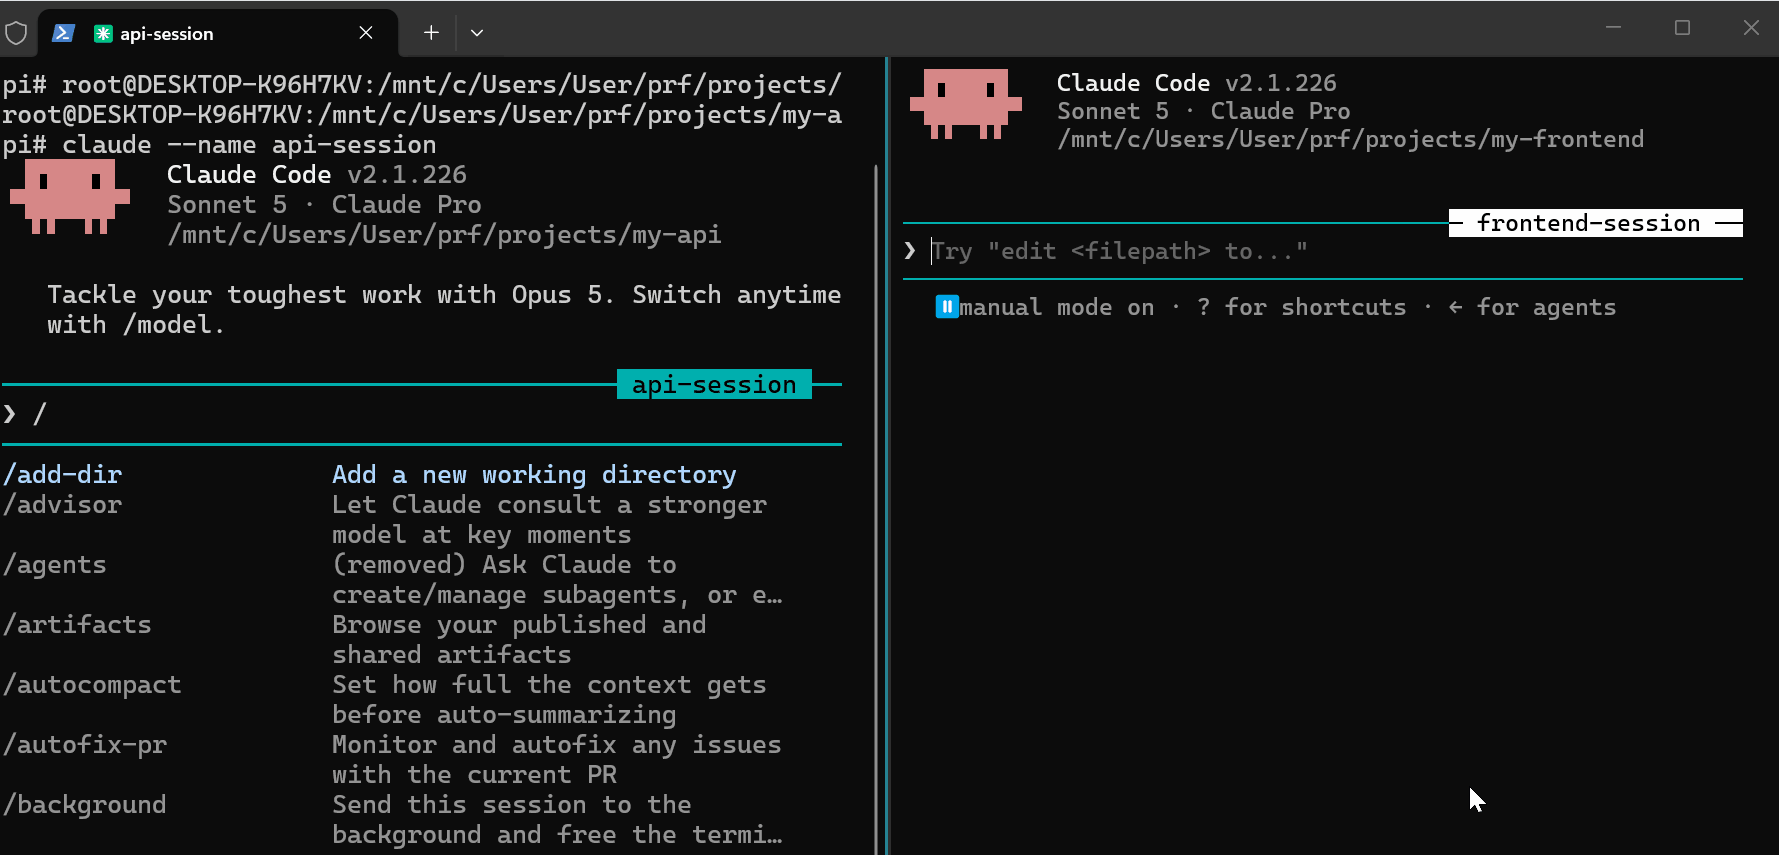The width and height of the screenshot is (1779, 855).
Task: Open a new terminal tab
Action: [x=431, y=33]
